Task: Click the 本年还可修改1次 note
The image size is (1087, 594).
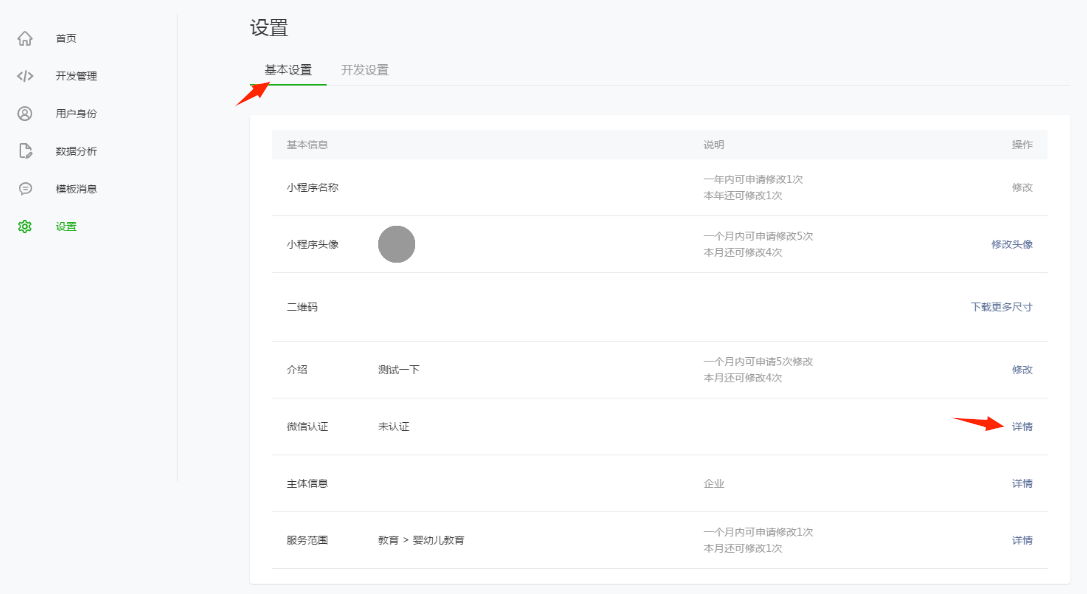Action: [742, 196]
